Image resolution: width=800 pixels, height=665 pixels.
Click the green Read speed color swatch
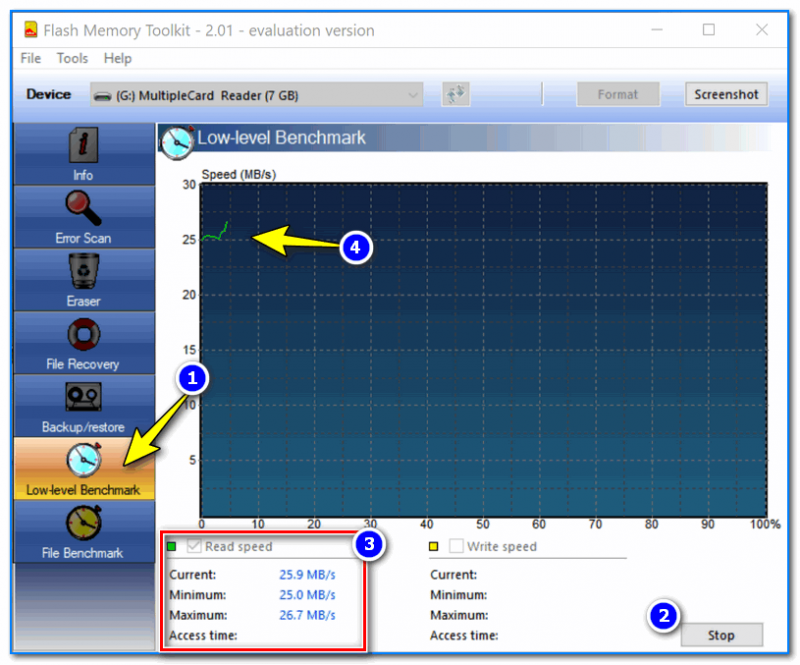[172, 547]
